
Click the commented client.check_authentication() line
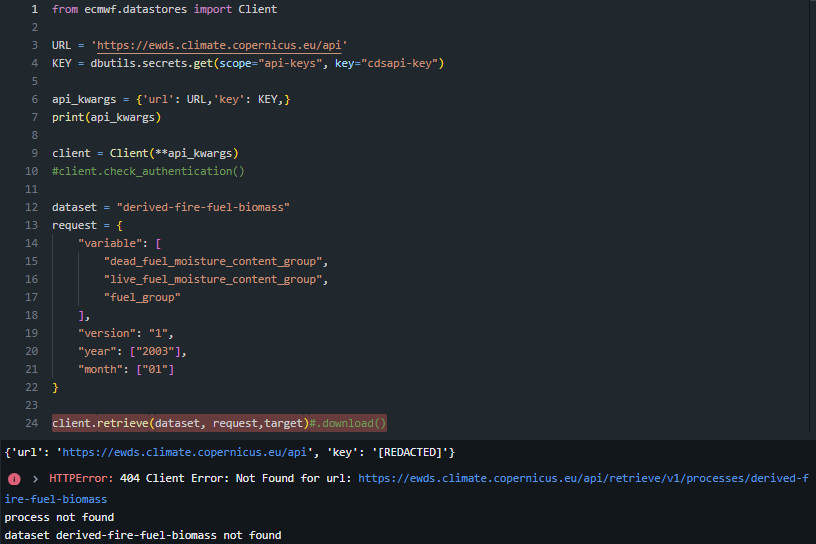[148, 171]
